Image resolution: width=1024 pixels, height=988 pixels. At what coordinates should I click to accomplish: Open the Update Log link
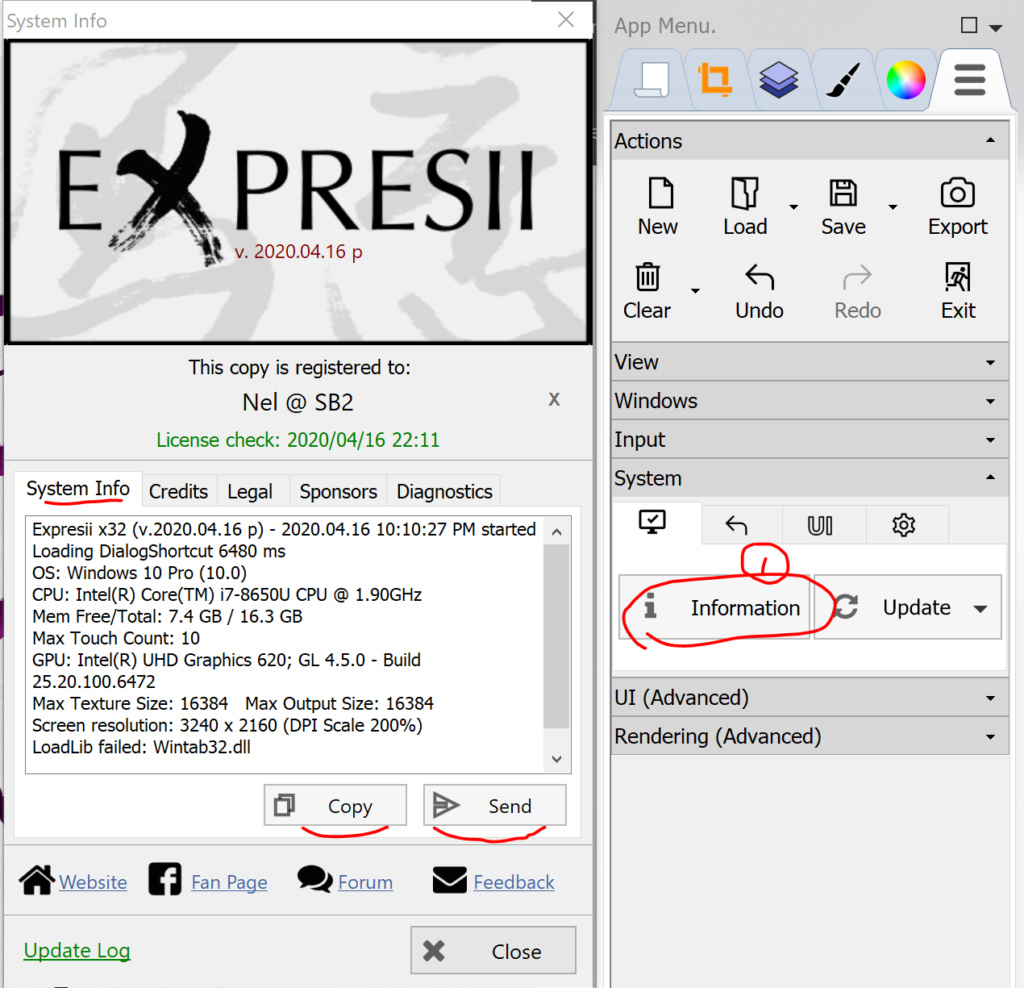77,950
